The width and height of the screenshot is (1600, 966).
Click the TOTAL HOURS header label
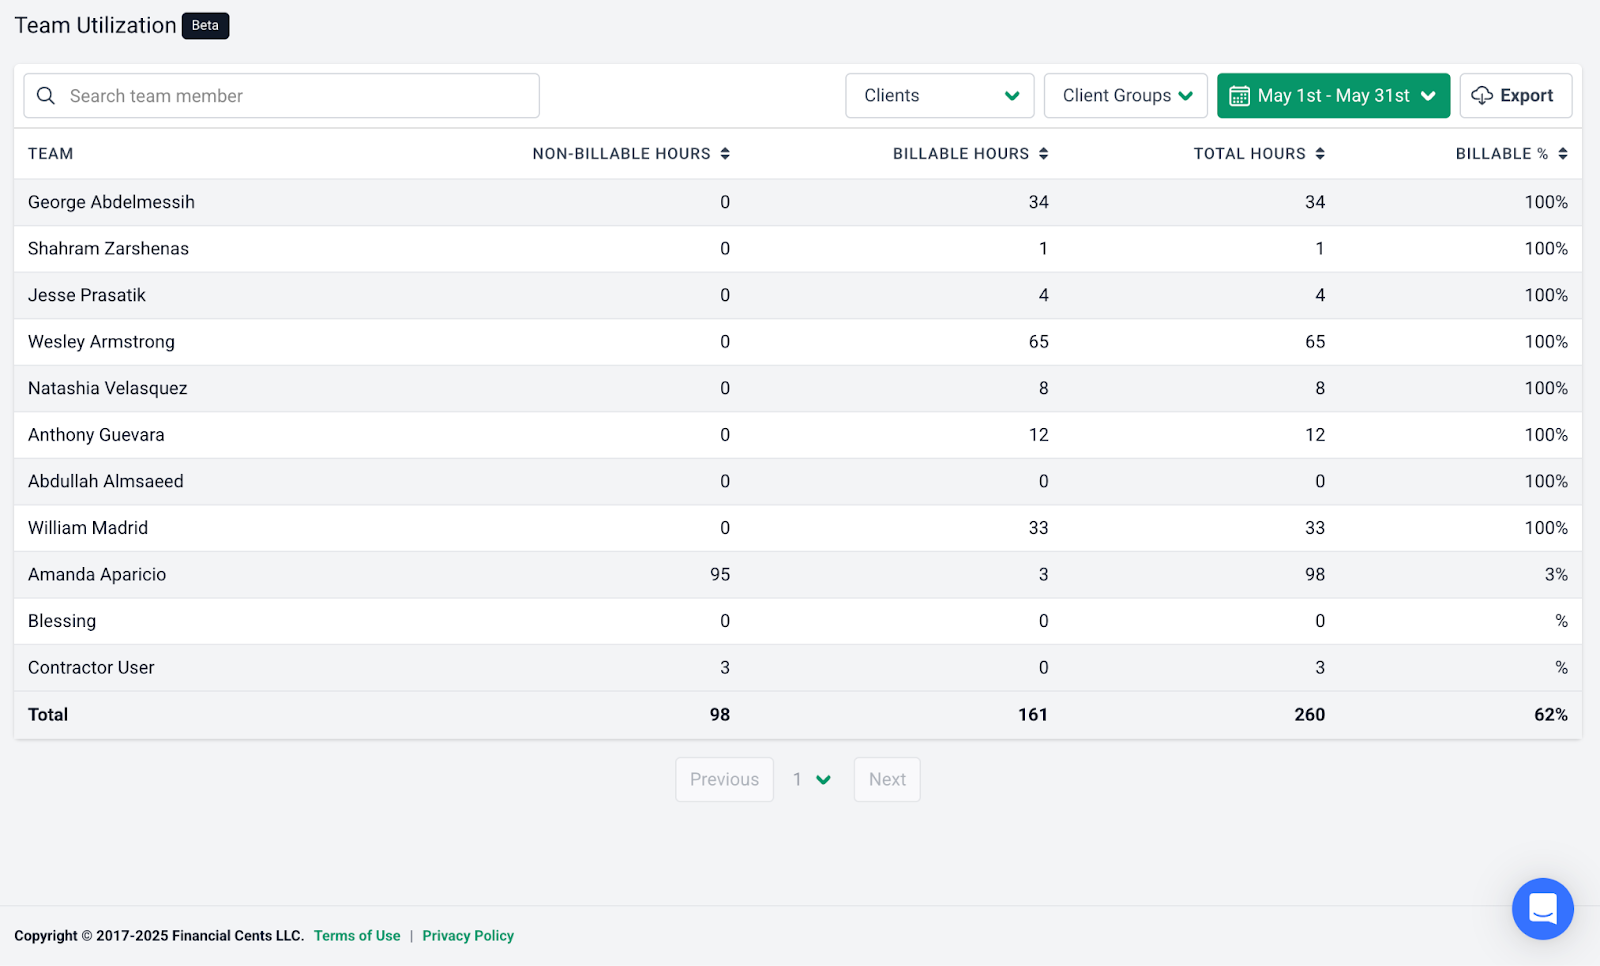click(x=1250, y=154)
